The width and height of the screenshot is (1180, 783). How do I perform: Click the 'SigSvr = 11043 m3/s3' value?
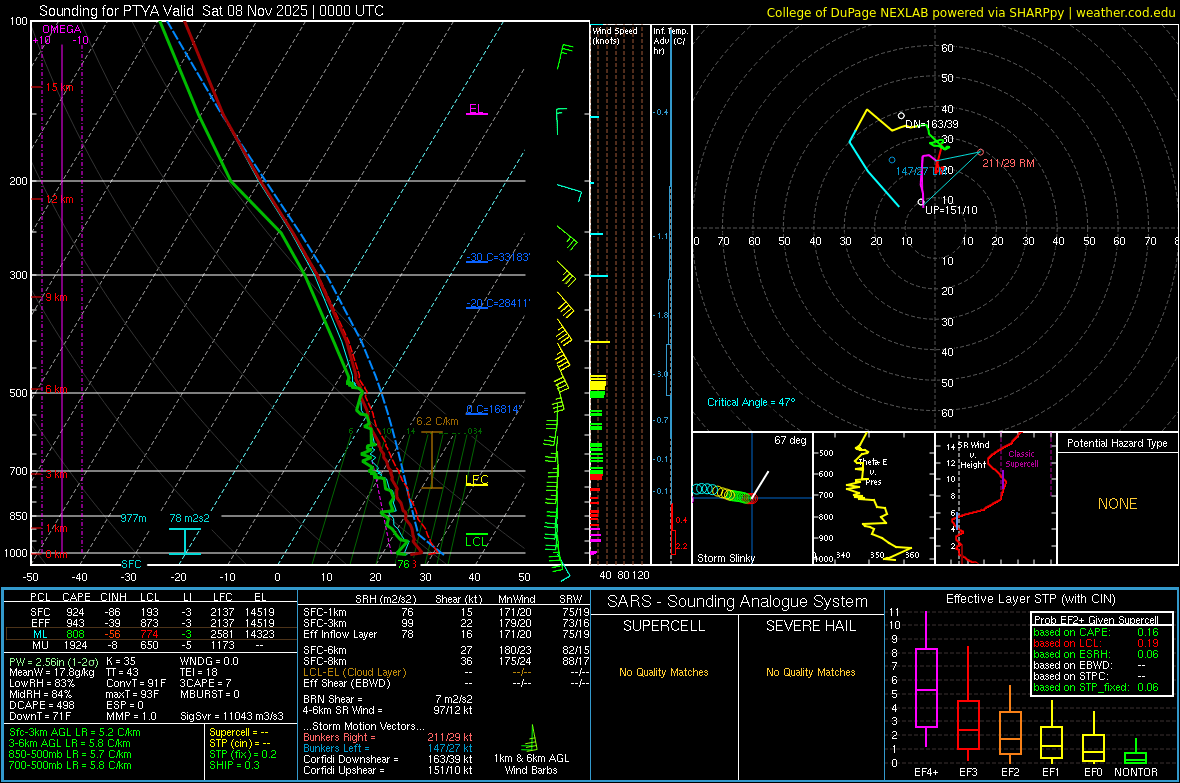232,716
